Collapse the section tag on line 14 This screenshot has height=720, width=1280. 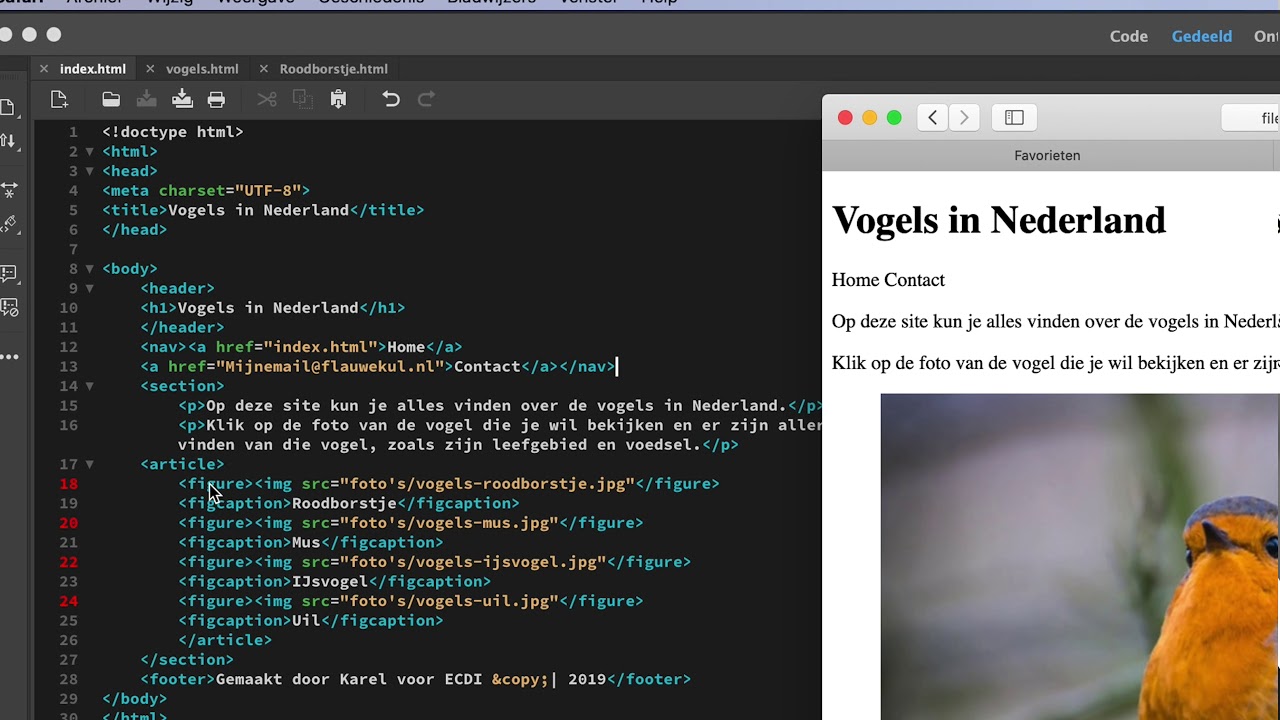point(89,386)
